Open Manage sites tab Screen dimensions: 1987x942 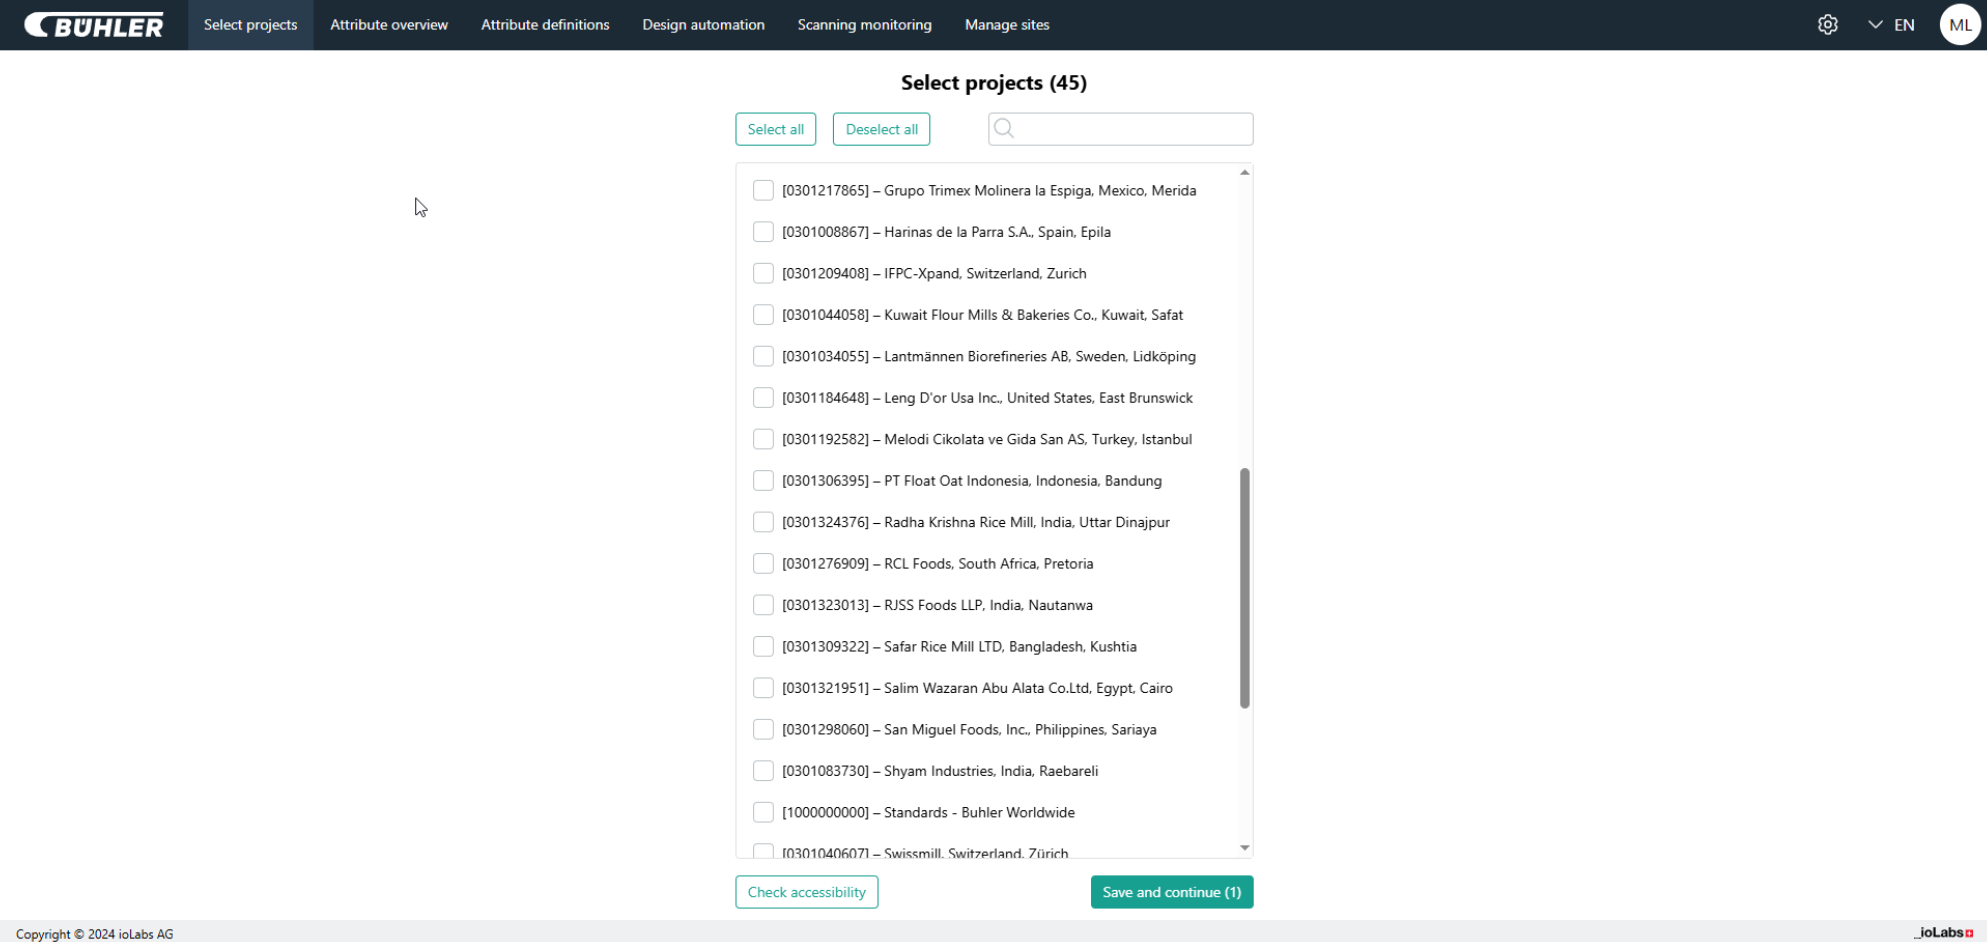[1007, 25]
